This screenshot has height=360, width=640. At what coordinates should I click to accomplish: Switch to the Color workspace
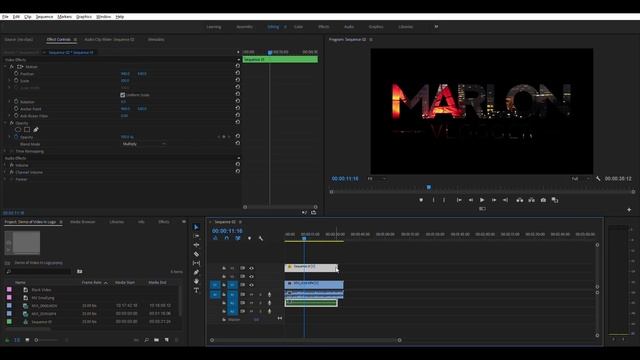298,27
